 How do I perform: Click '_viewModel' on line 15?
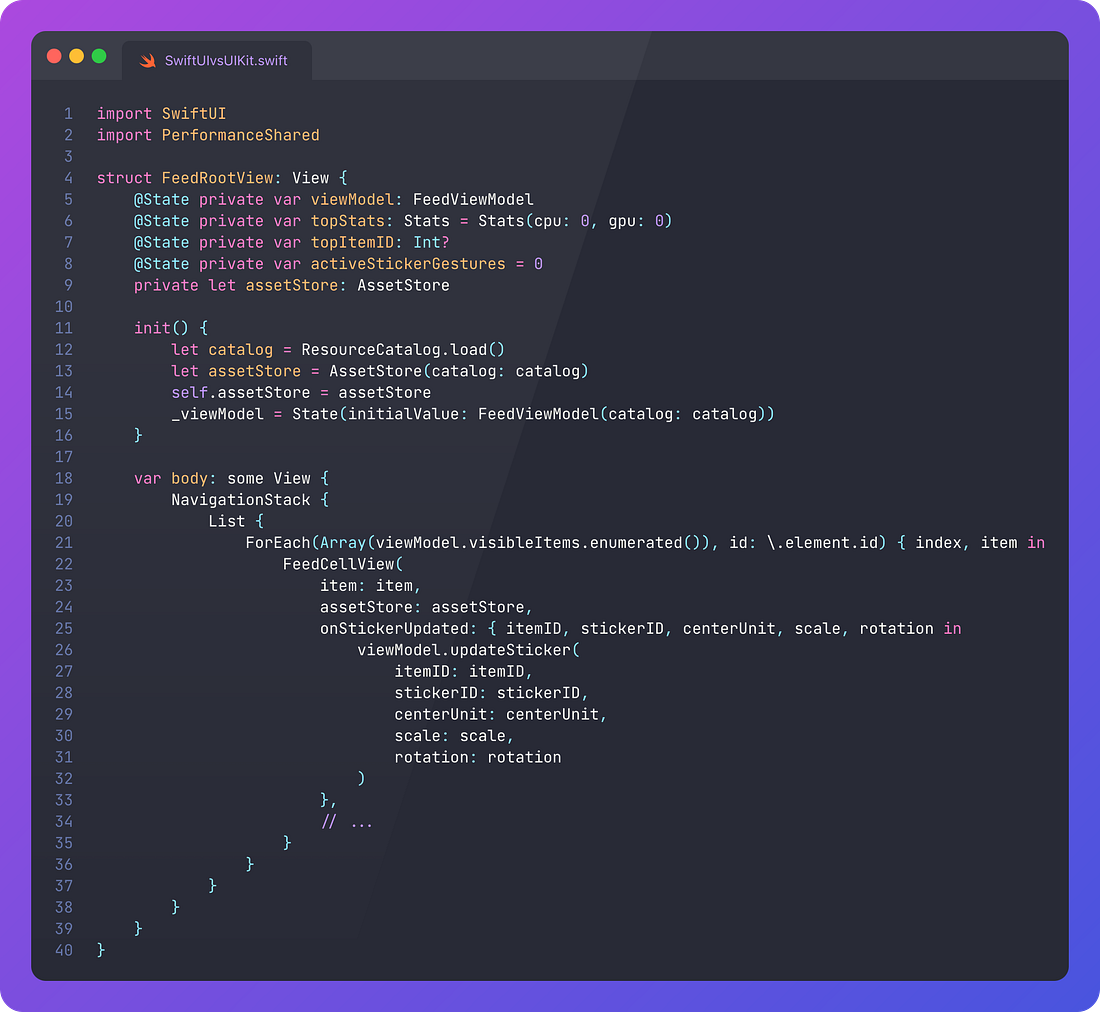[217, 414]
